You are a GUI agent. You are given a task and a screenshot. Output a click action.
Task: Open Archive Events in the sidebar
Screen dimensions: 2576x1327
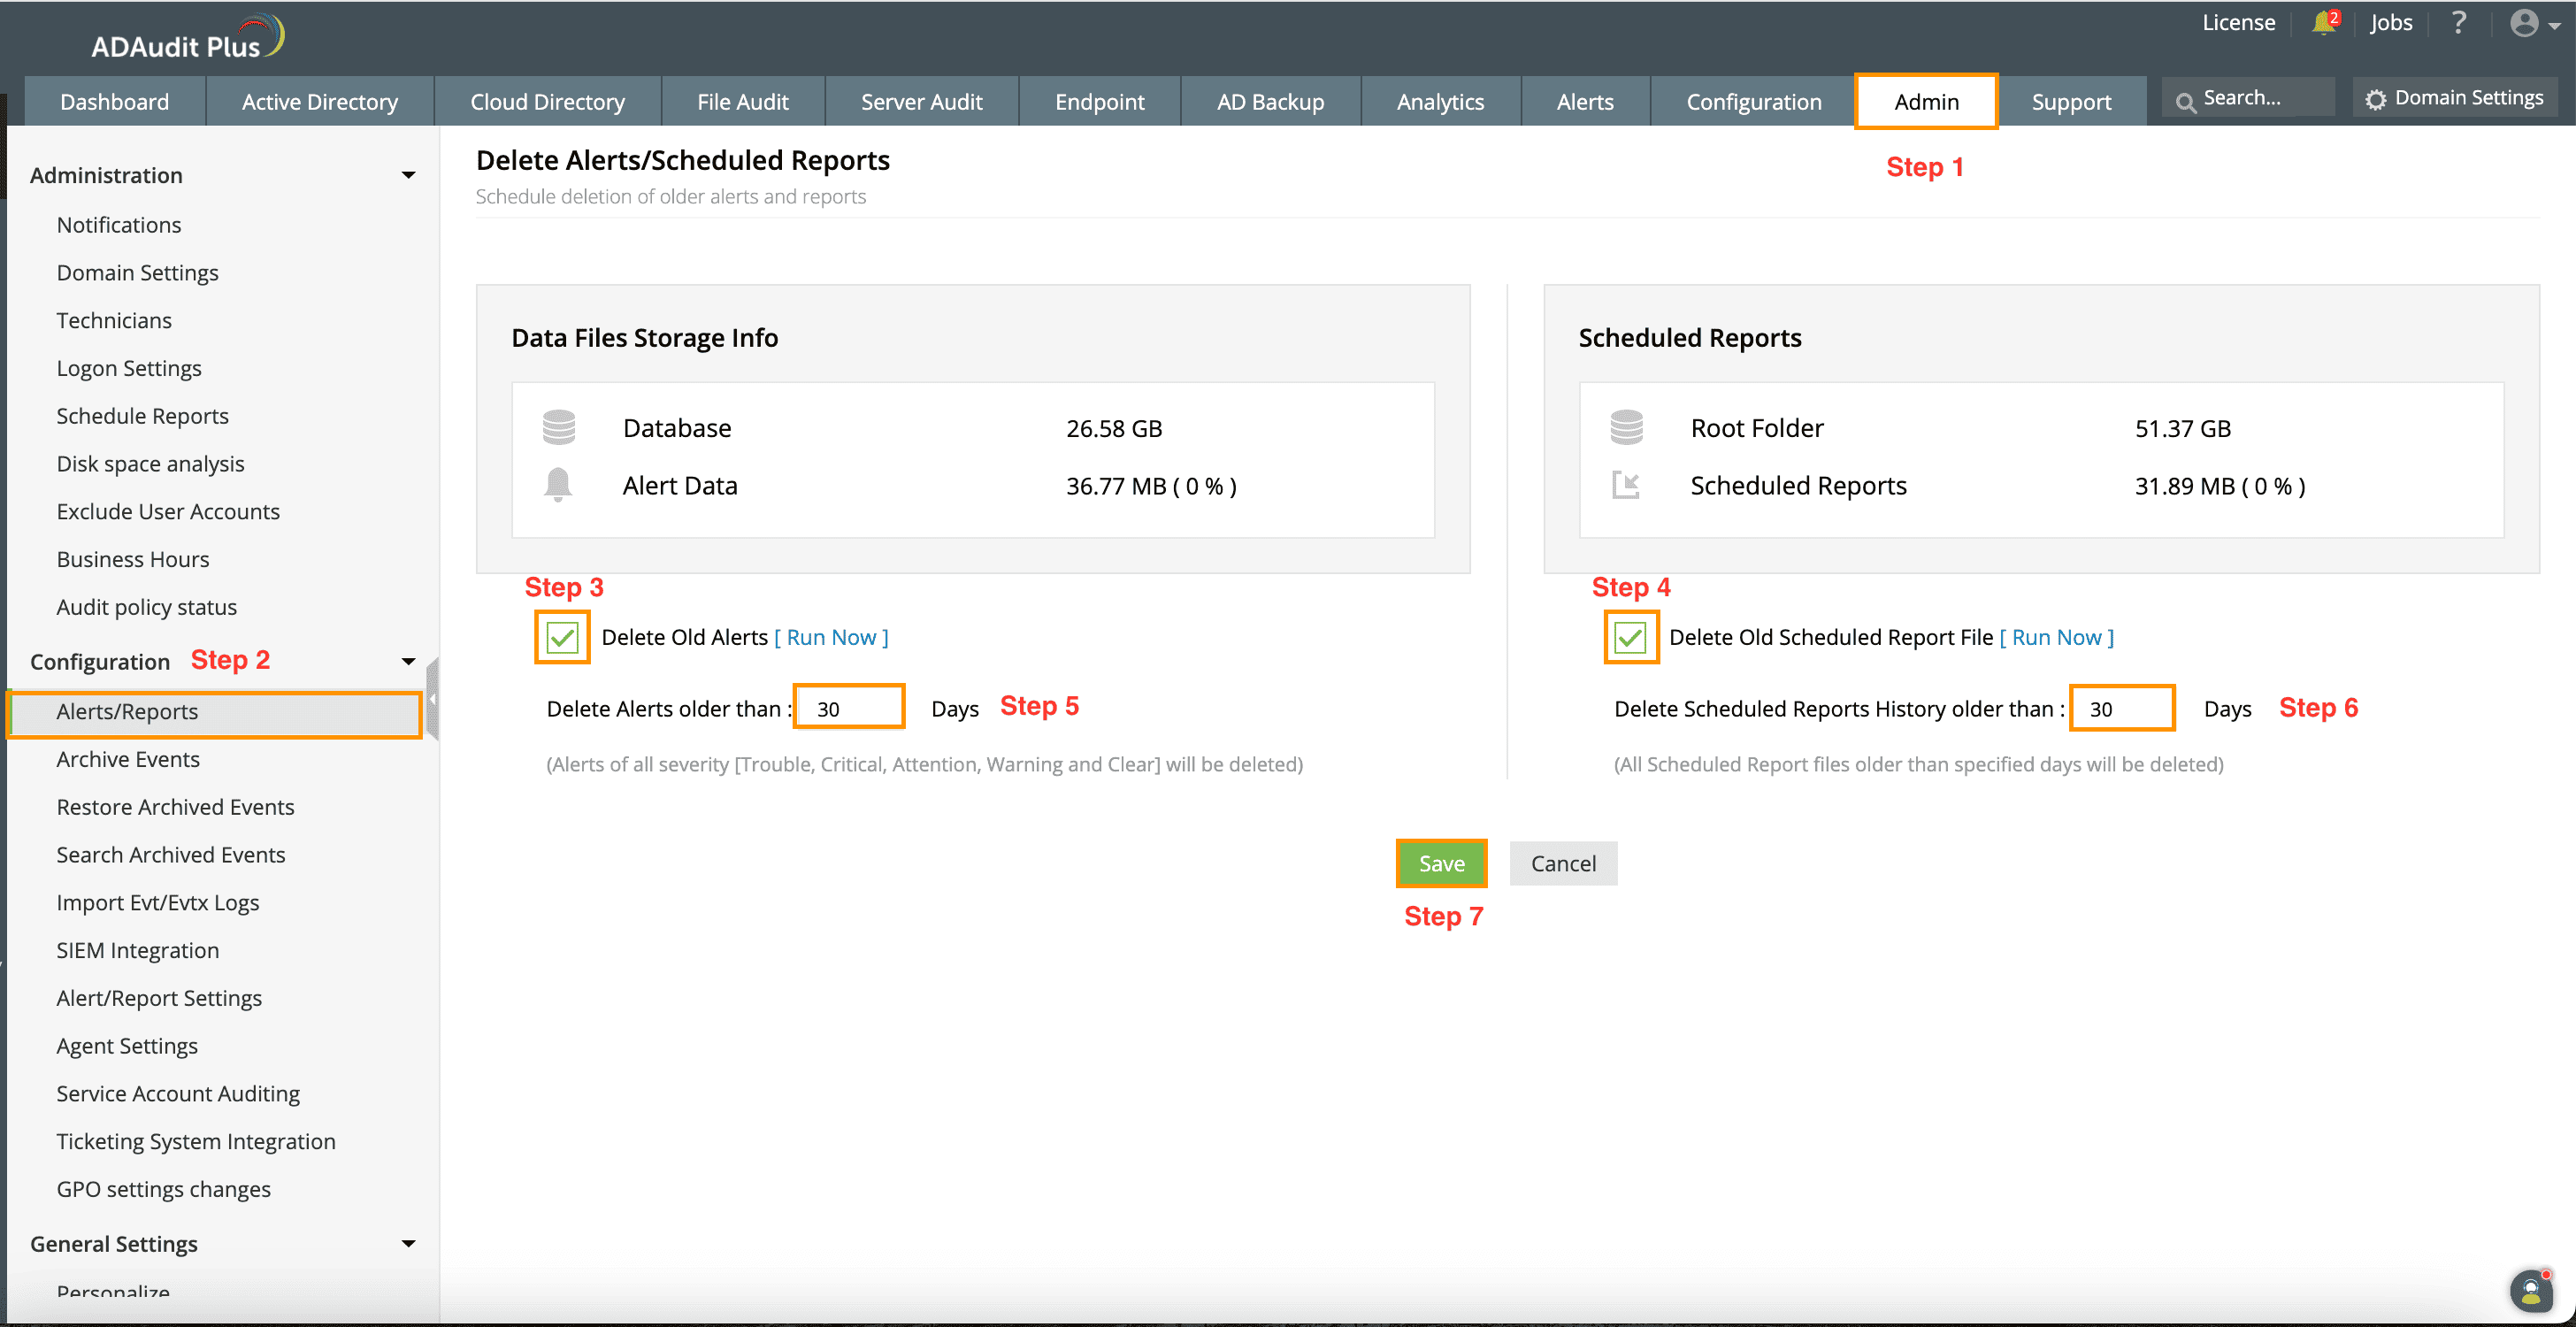(x=128, y=759)
